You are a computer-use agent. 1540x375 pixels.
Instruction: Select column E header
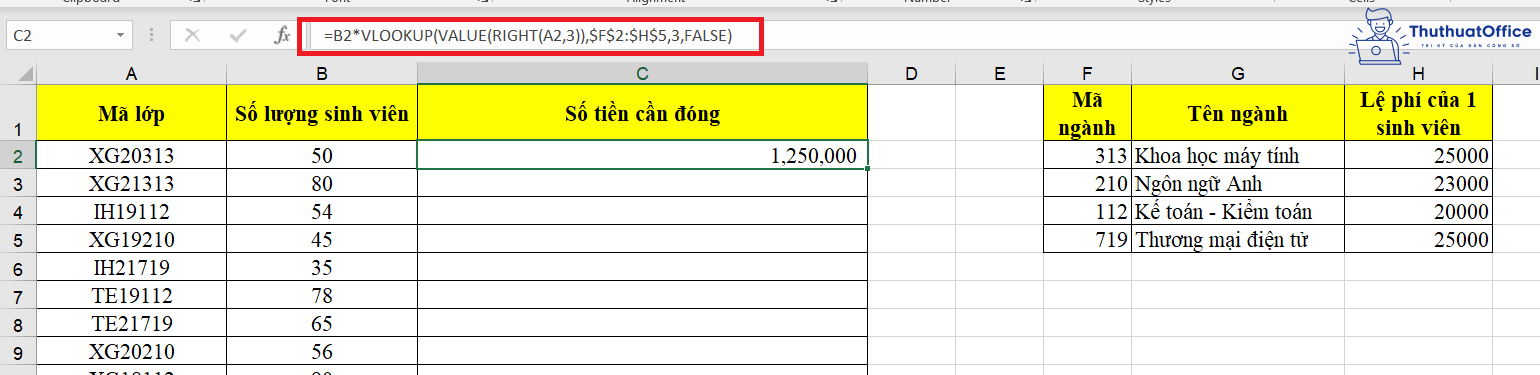click(x=999, y=73)
